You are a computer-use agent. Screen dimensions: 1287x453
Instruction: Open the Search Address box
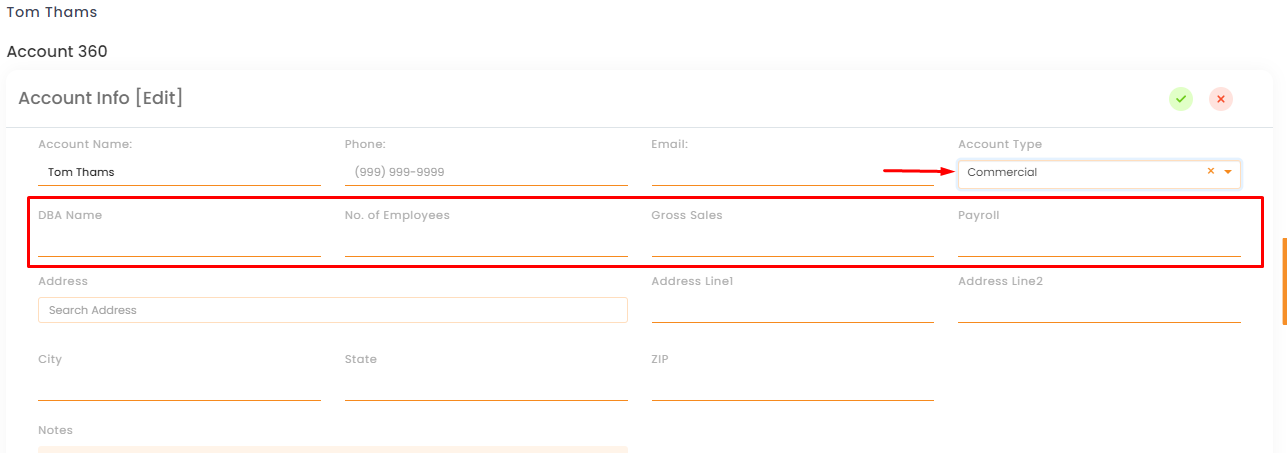[x=333, y=310]
